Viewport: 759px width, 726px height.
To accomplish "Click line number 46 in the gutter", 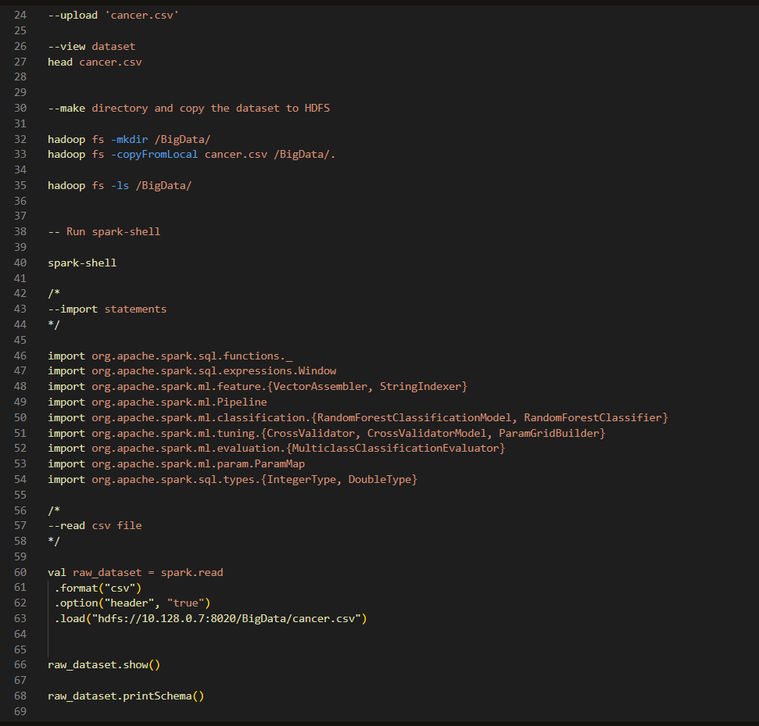I will (21, 356).
